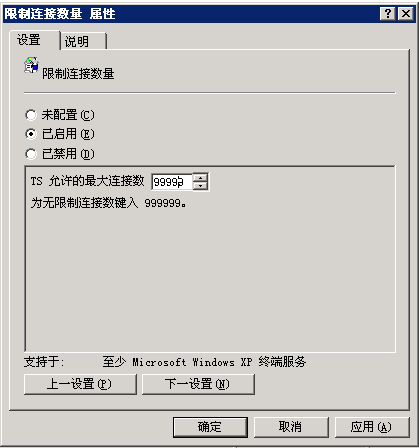
Task: Dismiss changes with 取消
Action: click(x=291, y=427)
